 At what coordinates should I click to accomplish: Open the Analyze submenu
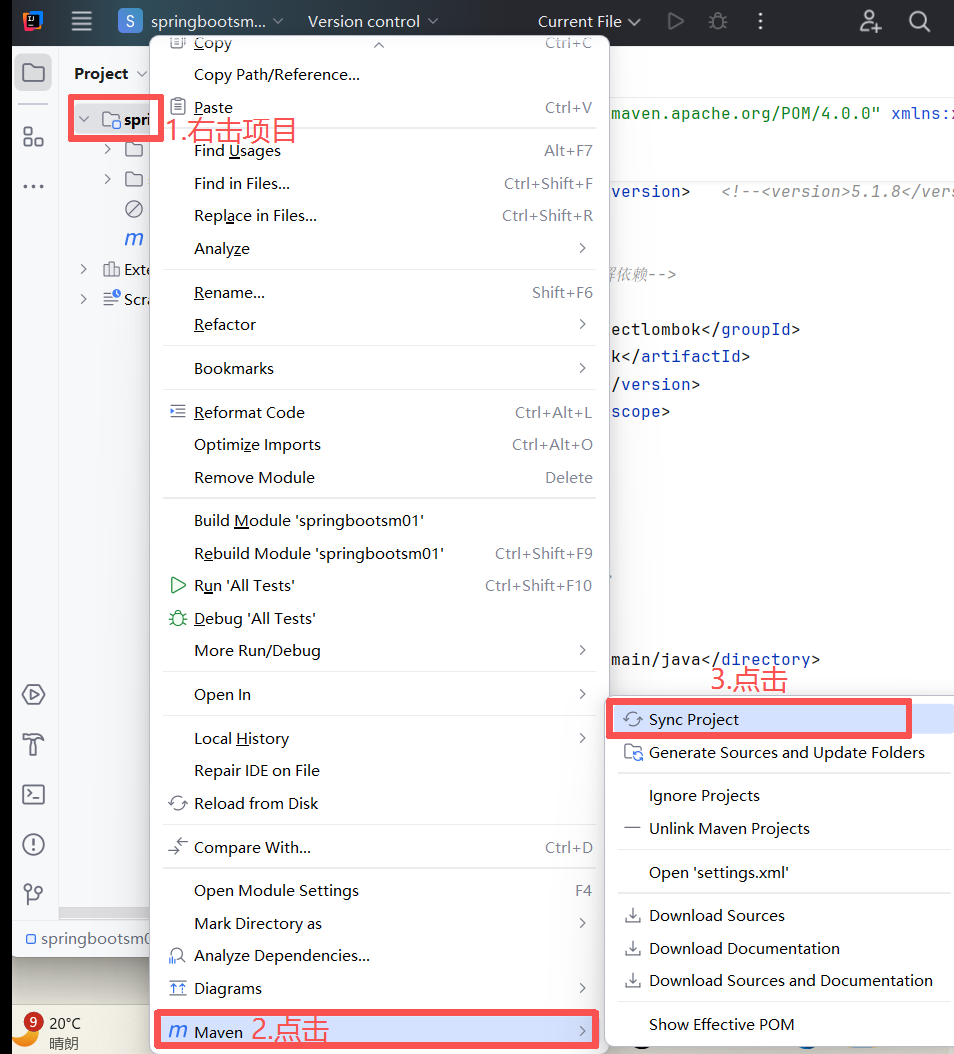point(379,249)
